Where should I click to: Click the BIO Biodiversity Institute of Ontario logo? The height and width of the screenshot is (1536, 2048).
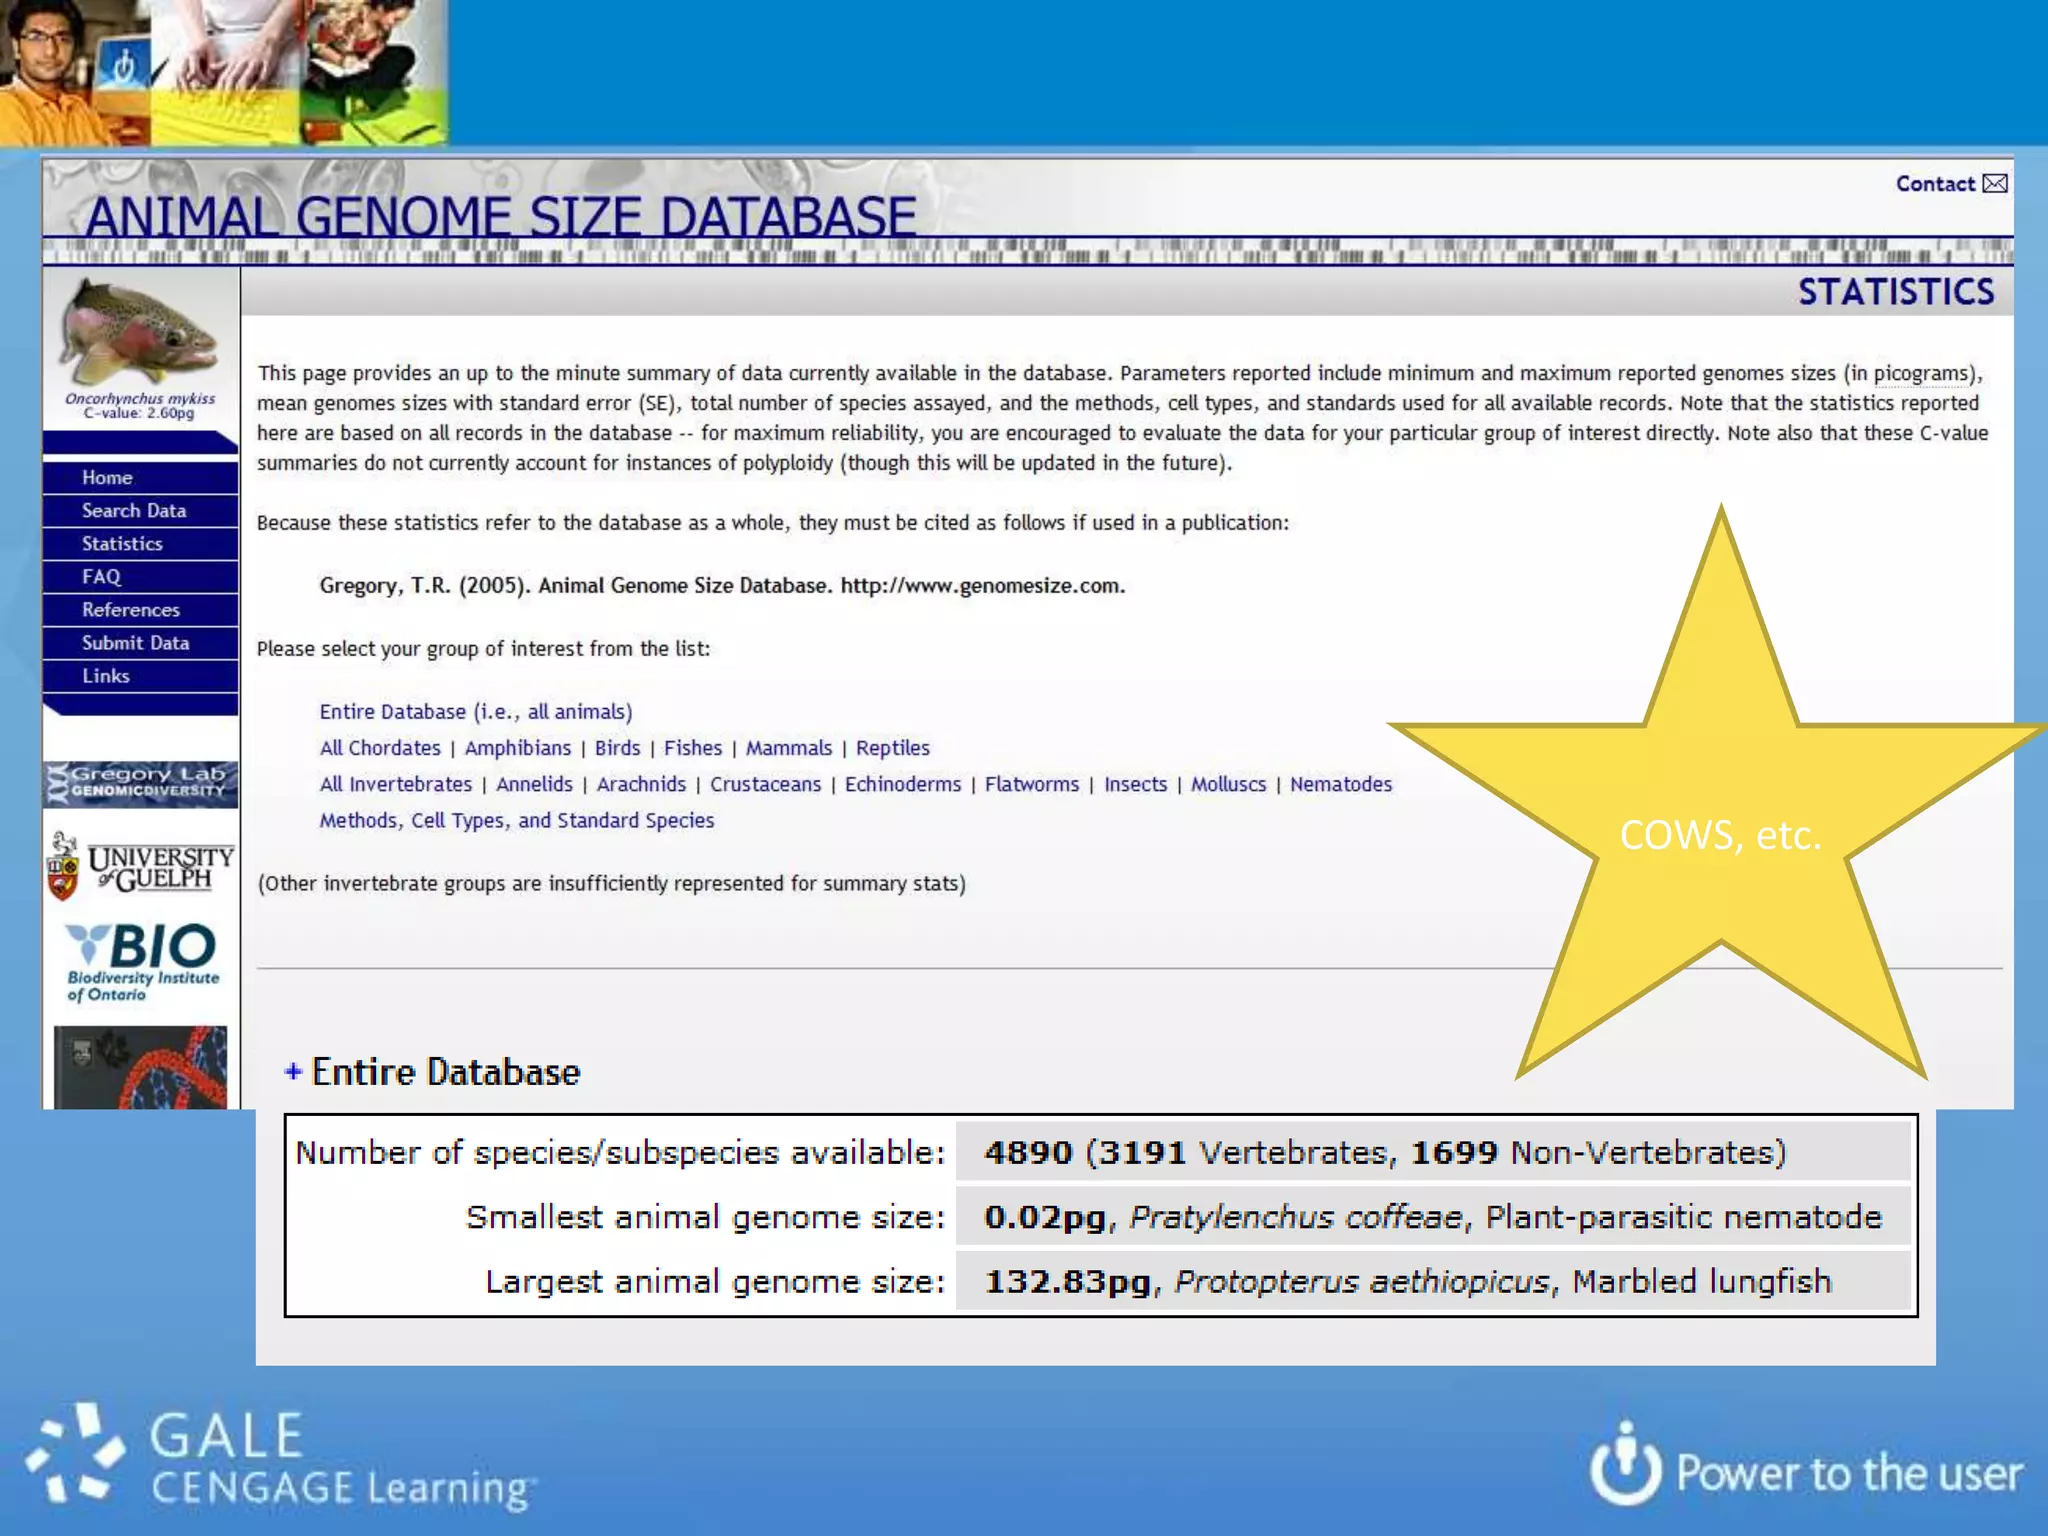click(141, 961)
